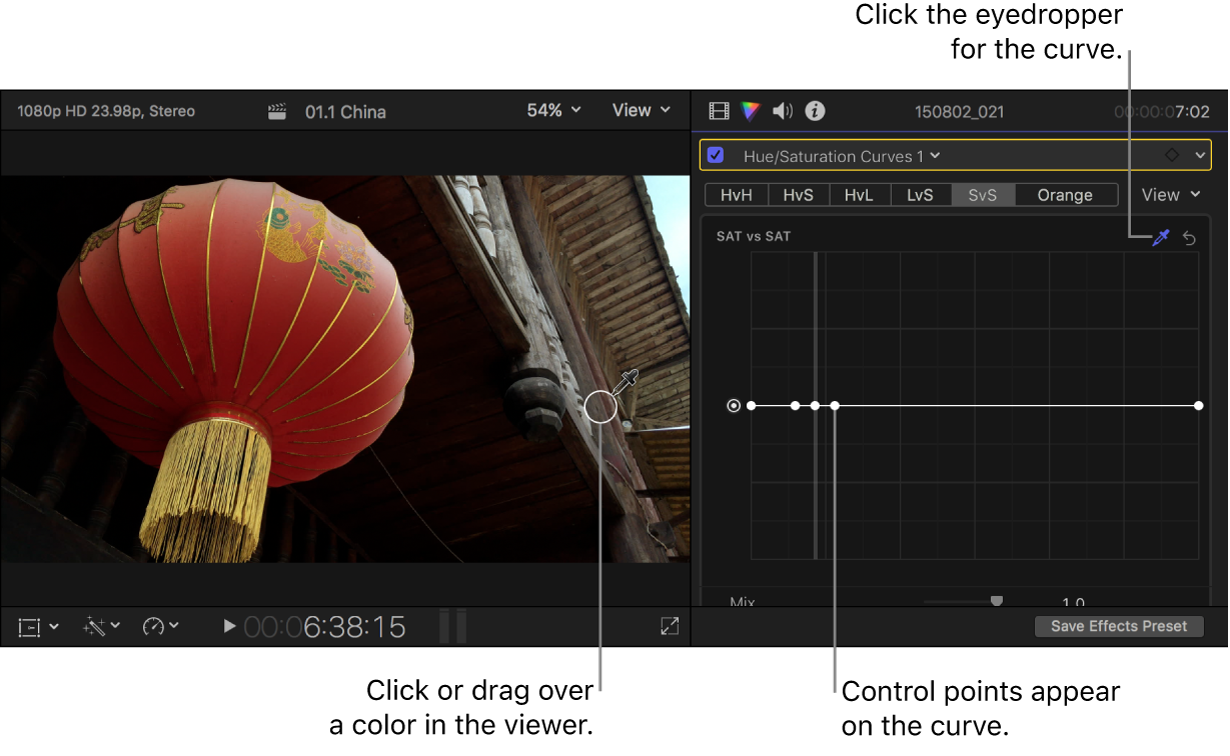Select the Orange curve tab
Viewport: 1230px width, 756px height.
point(1065,194)
